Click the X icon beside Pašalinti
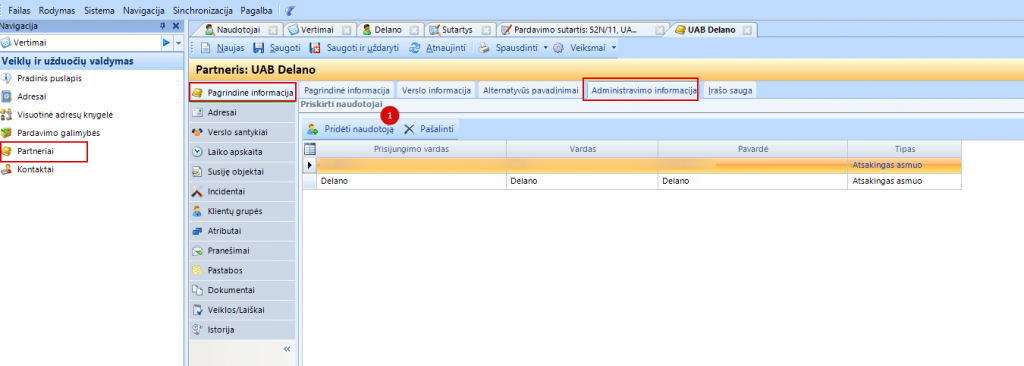The image size is (1024, 366). click(x=409, y=129)
